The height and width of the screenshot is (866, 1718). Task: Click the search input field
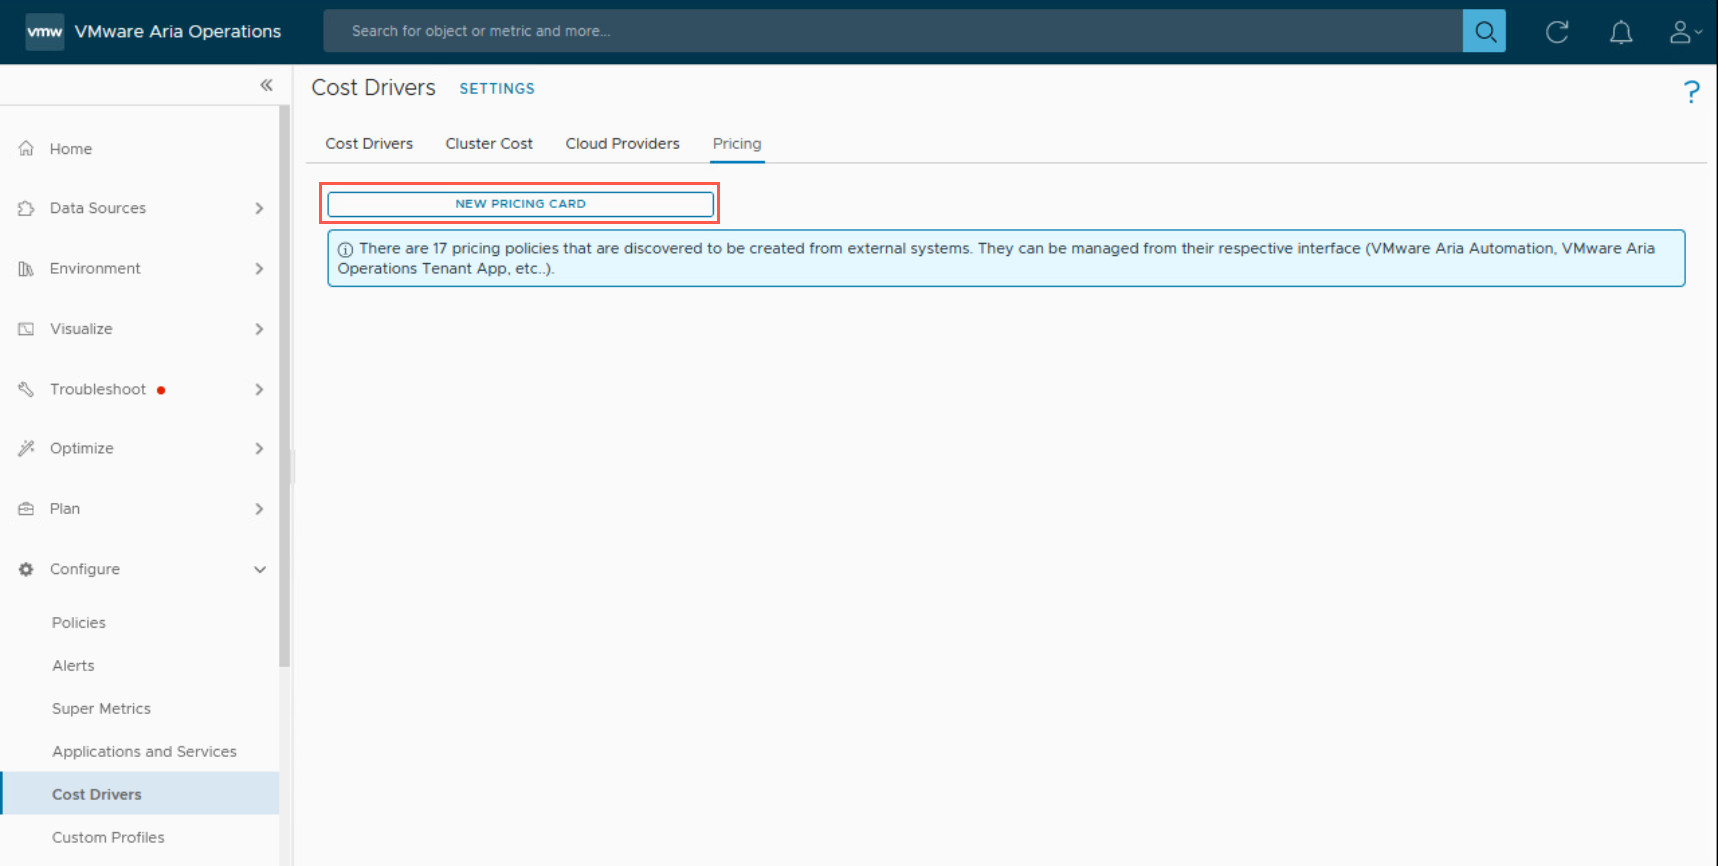pos(892,32)
